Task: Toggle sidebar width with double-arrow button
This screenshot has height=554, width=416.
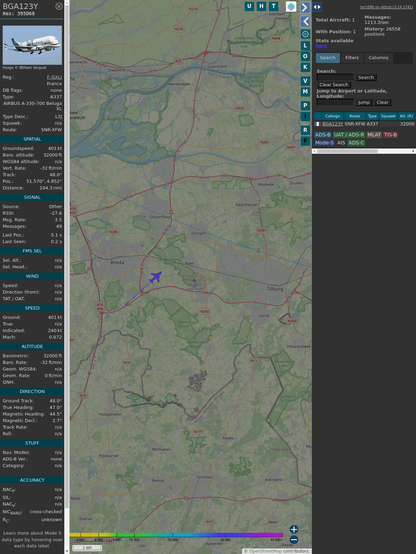Action: pos(317,7)
